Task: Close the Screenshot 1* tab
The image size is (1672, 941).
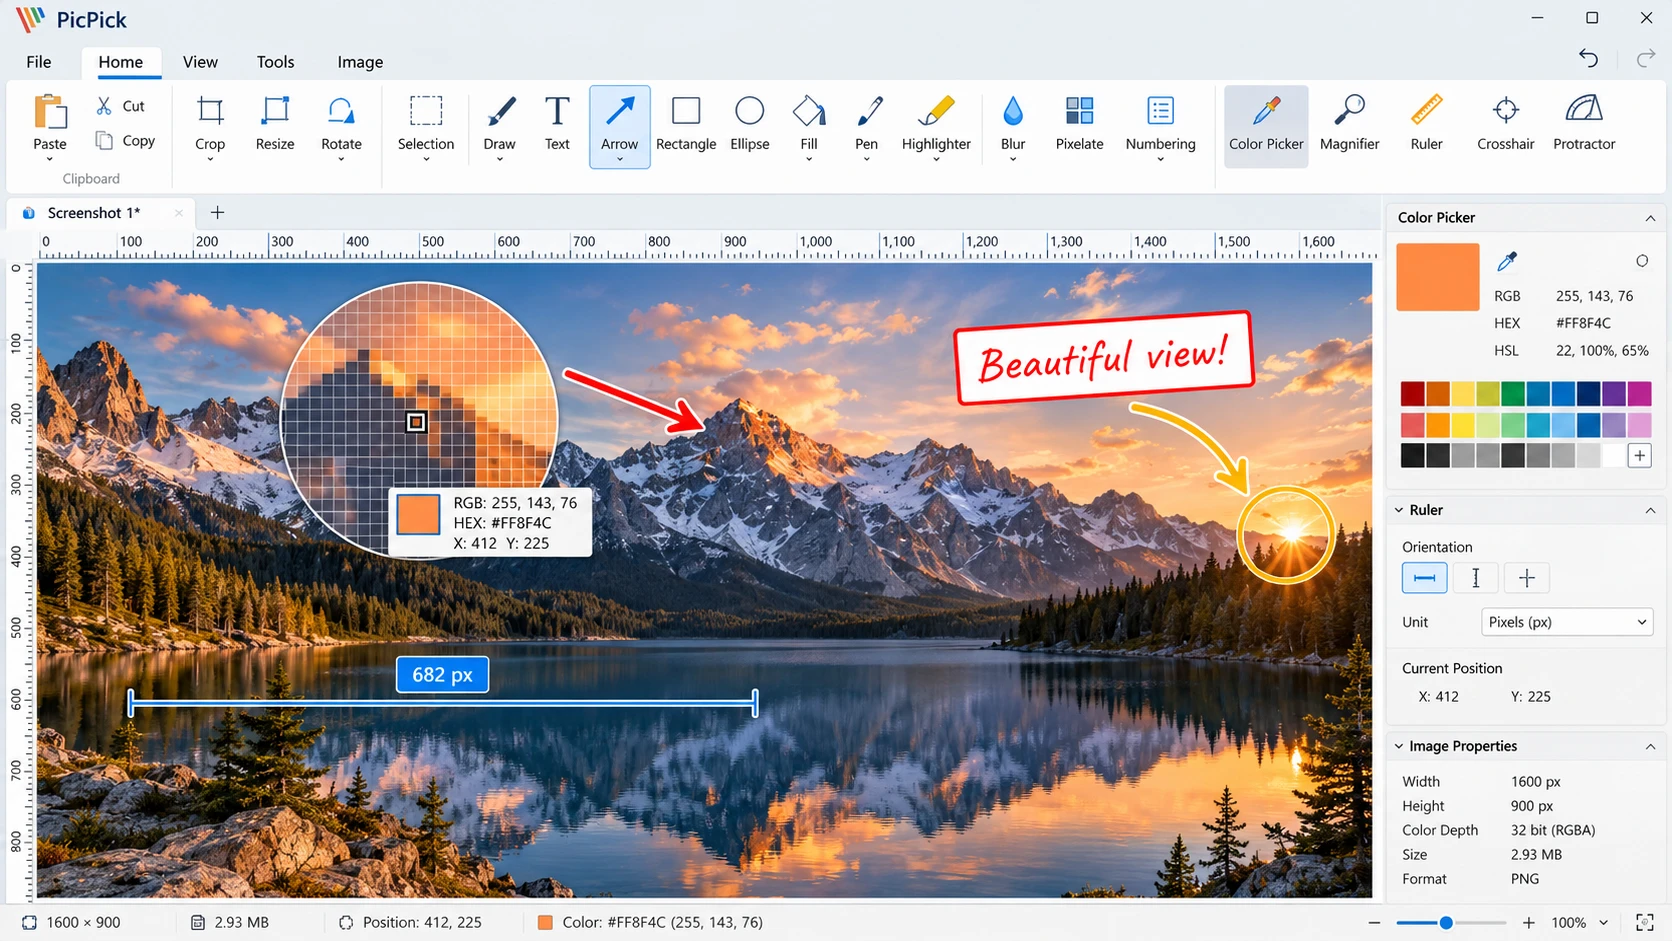Action: tap(178, 213)
